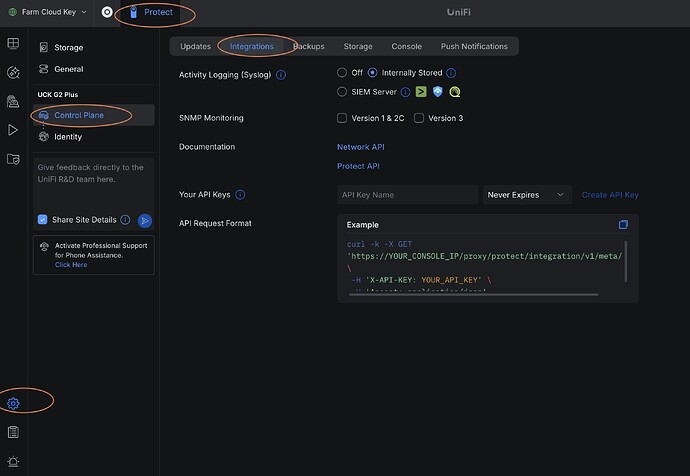The height and width of the screenshot is (476, 690).
Task: Open the clipboard log icon in the sidebar
Action: click(x=13, y=432)
